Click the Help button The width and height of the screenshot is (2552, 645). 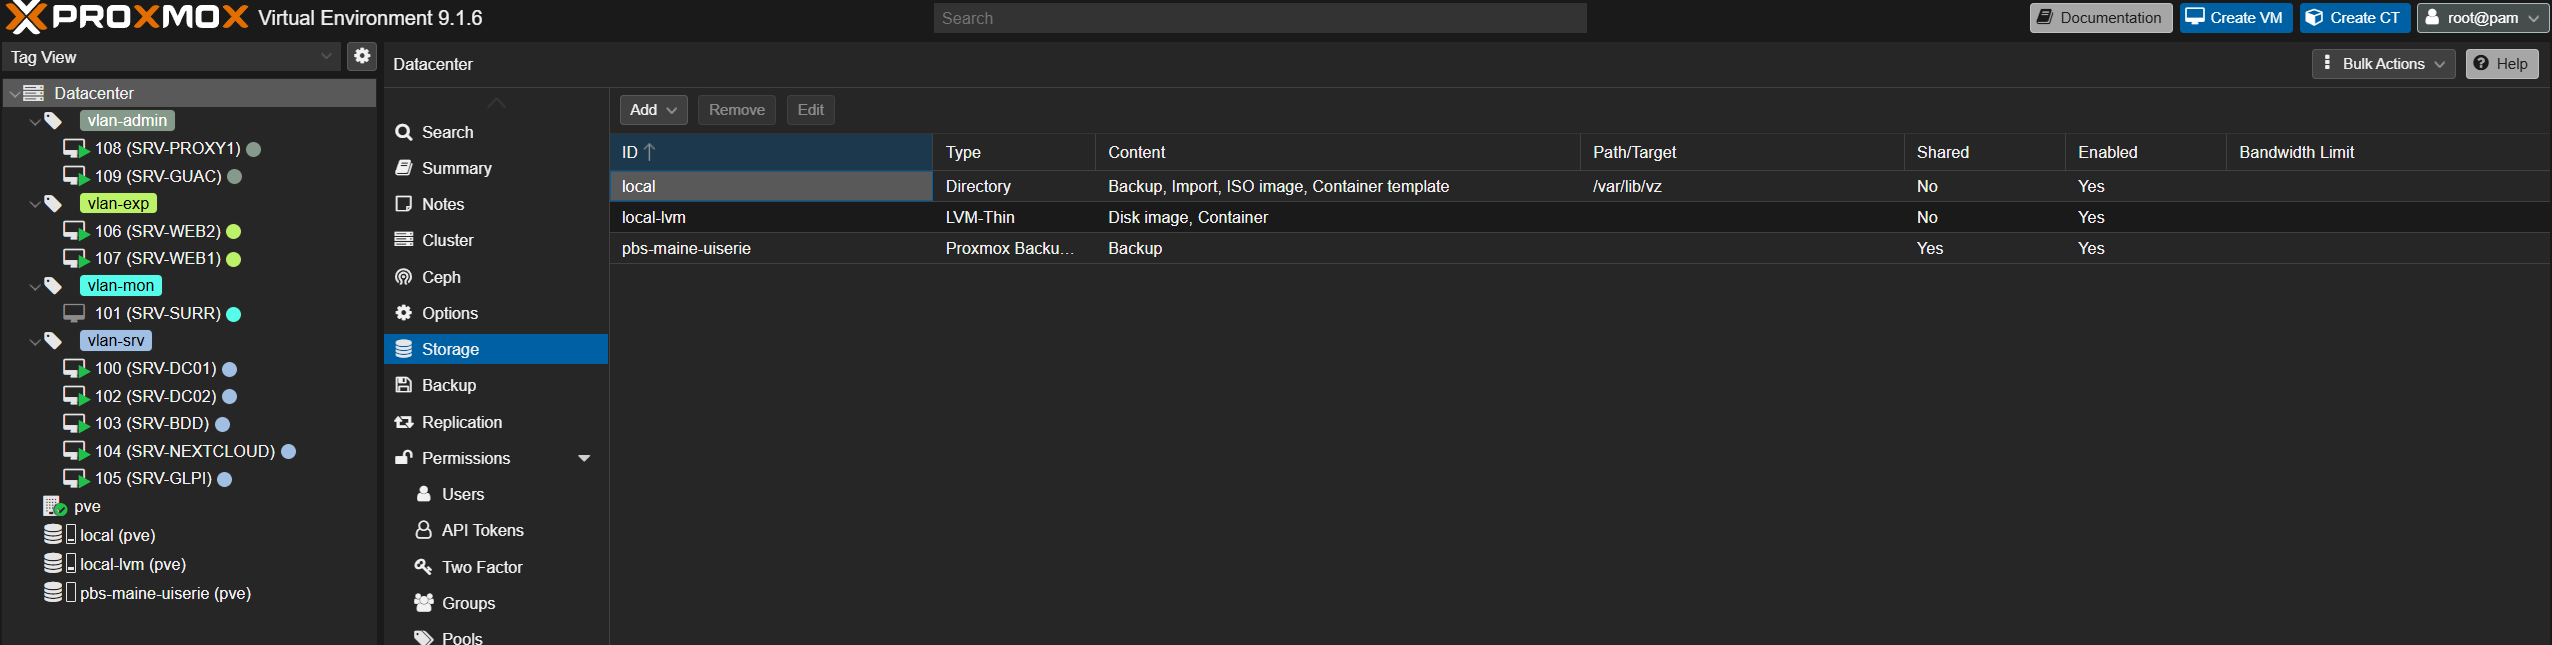(2502, 64)
